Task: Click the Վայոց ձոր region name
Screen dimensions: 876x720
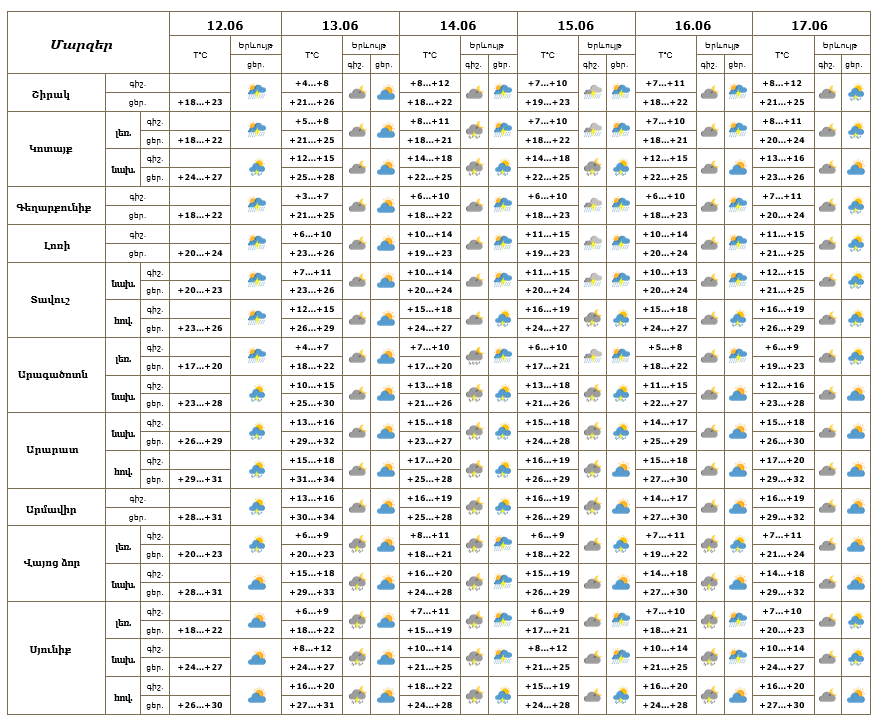Action: [52, 562]
